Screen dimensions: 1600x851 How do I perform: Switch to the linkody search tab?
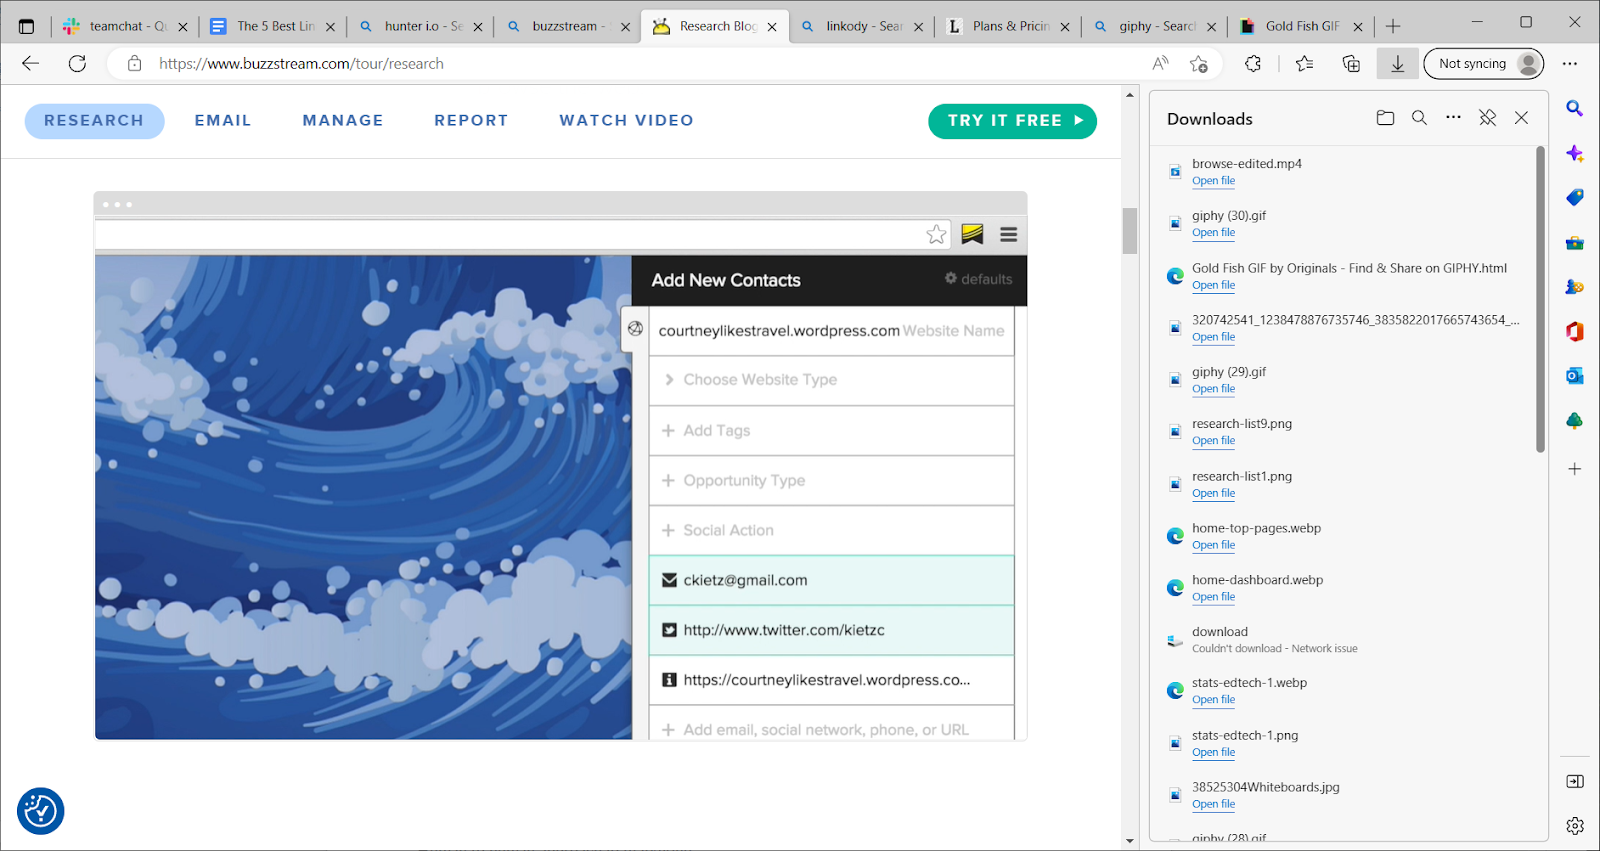click(863, 26)
